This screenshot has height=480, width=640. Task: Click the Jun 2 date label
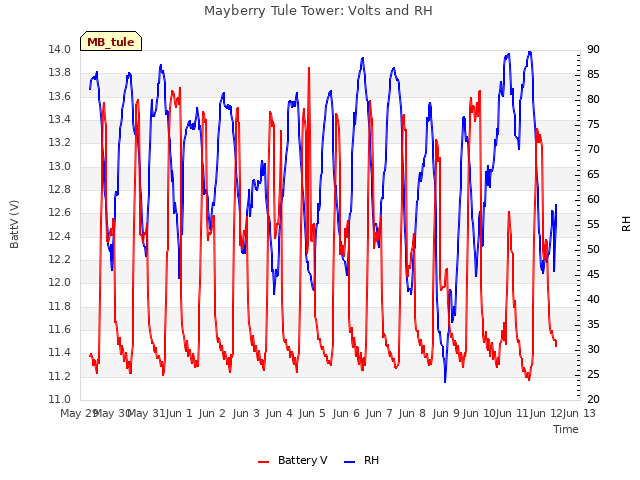pyautogui.click(x=212, y=413)
